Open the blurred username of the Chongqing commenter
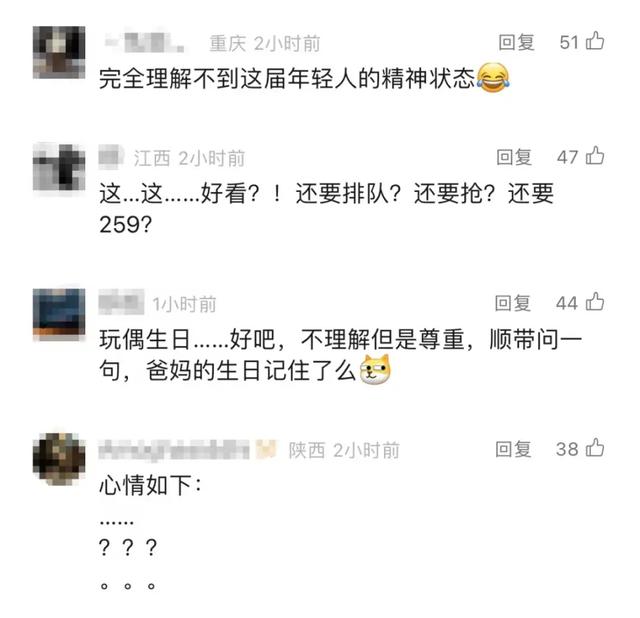The height and width of the screenshot is (618, 640). (143, 42)
